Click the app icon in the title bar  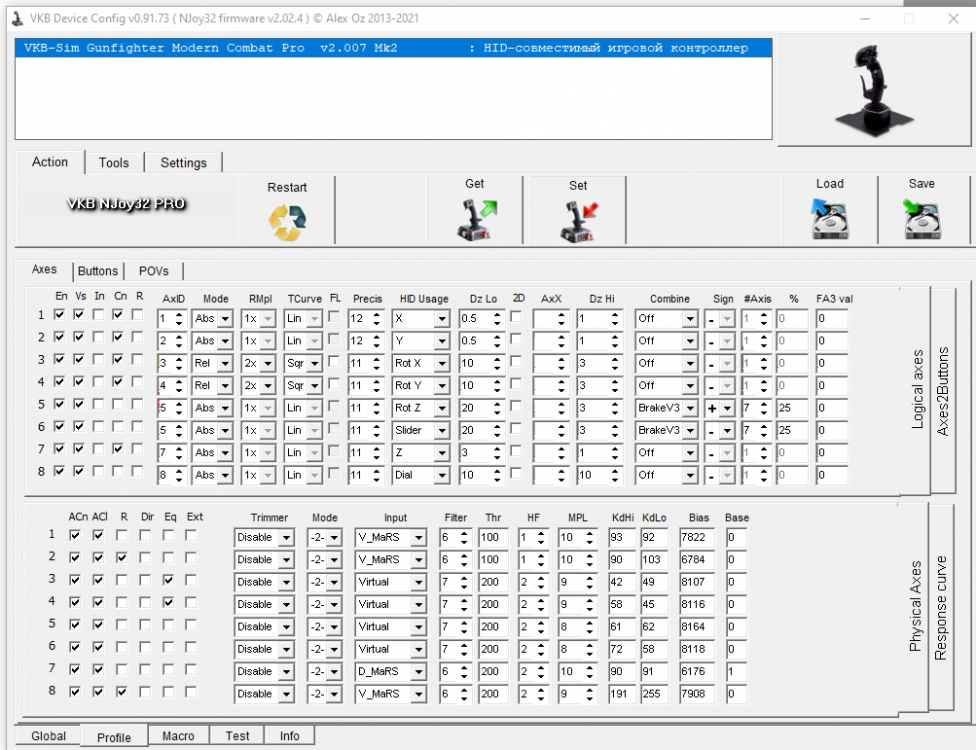pos(17,19)
